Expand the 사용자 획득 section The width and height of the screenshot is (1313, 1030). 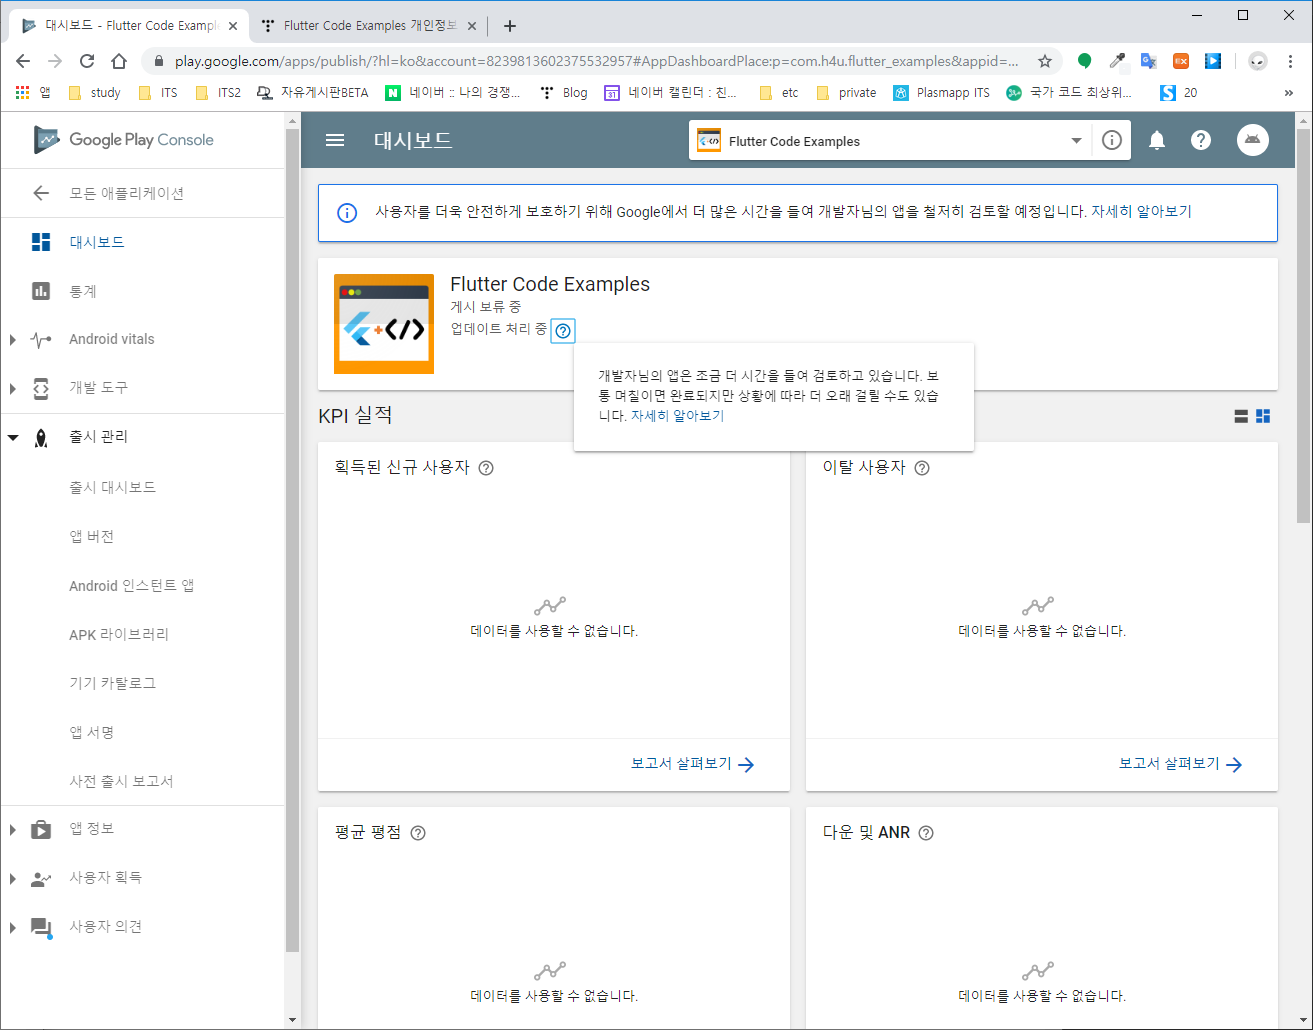pyautogui.click(x=12, y=878)
